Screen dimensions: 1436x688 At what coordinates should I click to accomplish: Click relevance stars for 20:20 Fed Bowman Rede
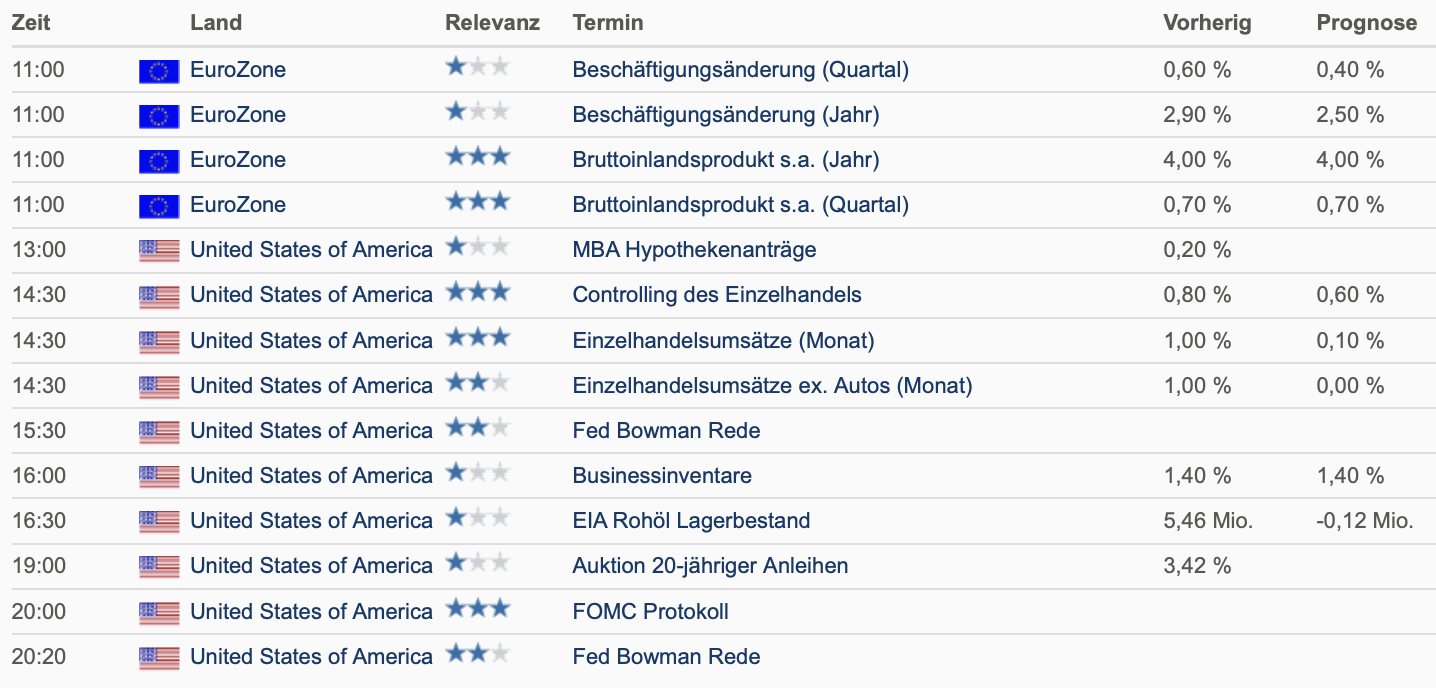tap(477, 654)
